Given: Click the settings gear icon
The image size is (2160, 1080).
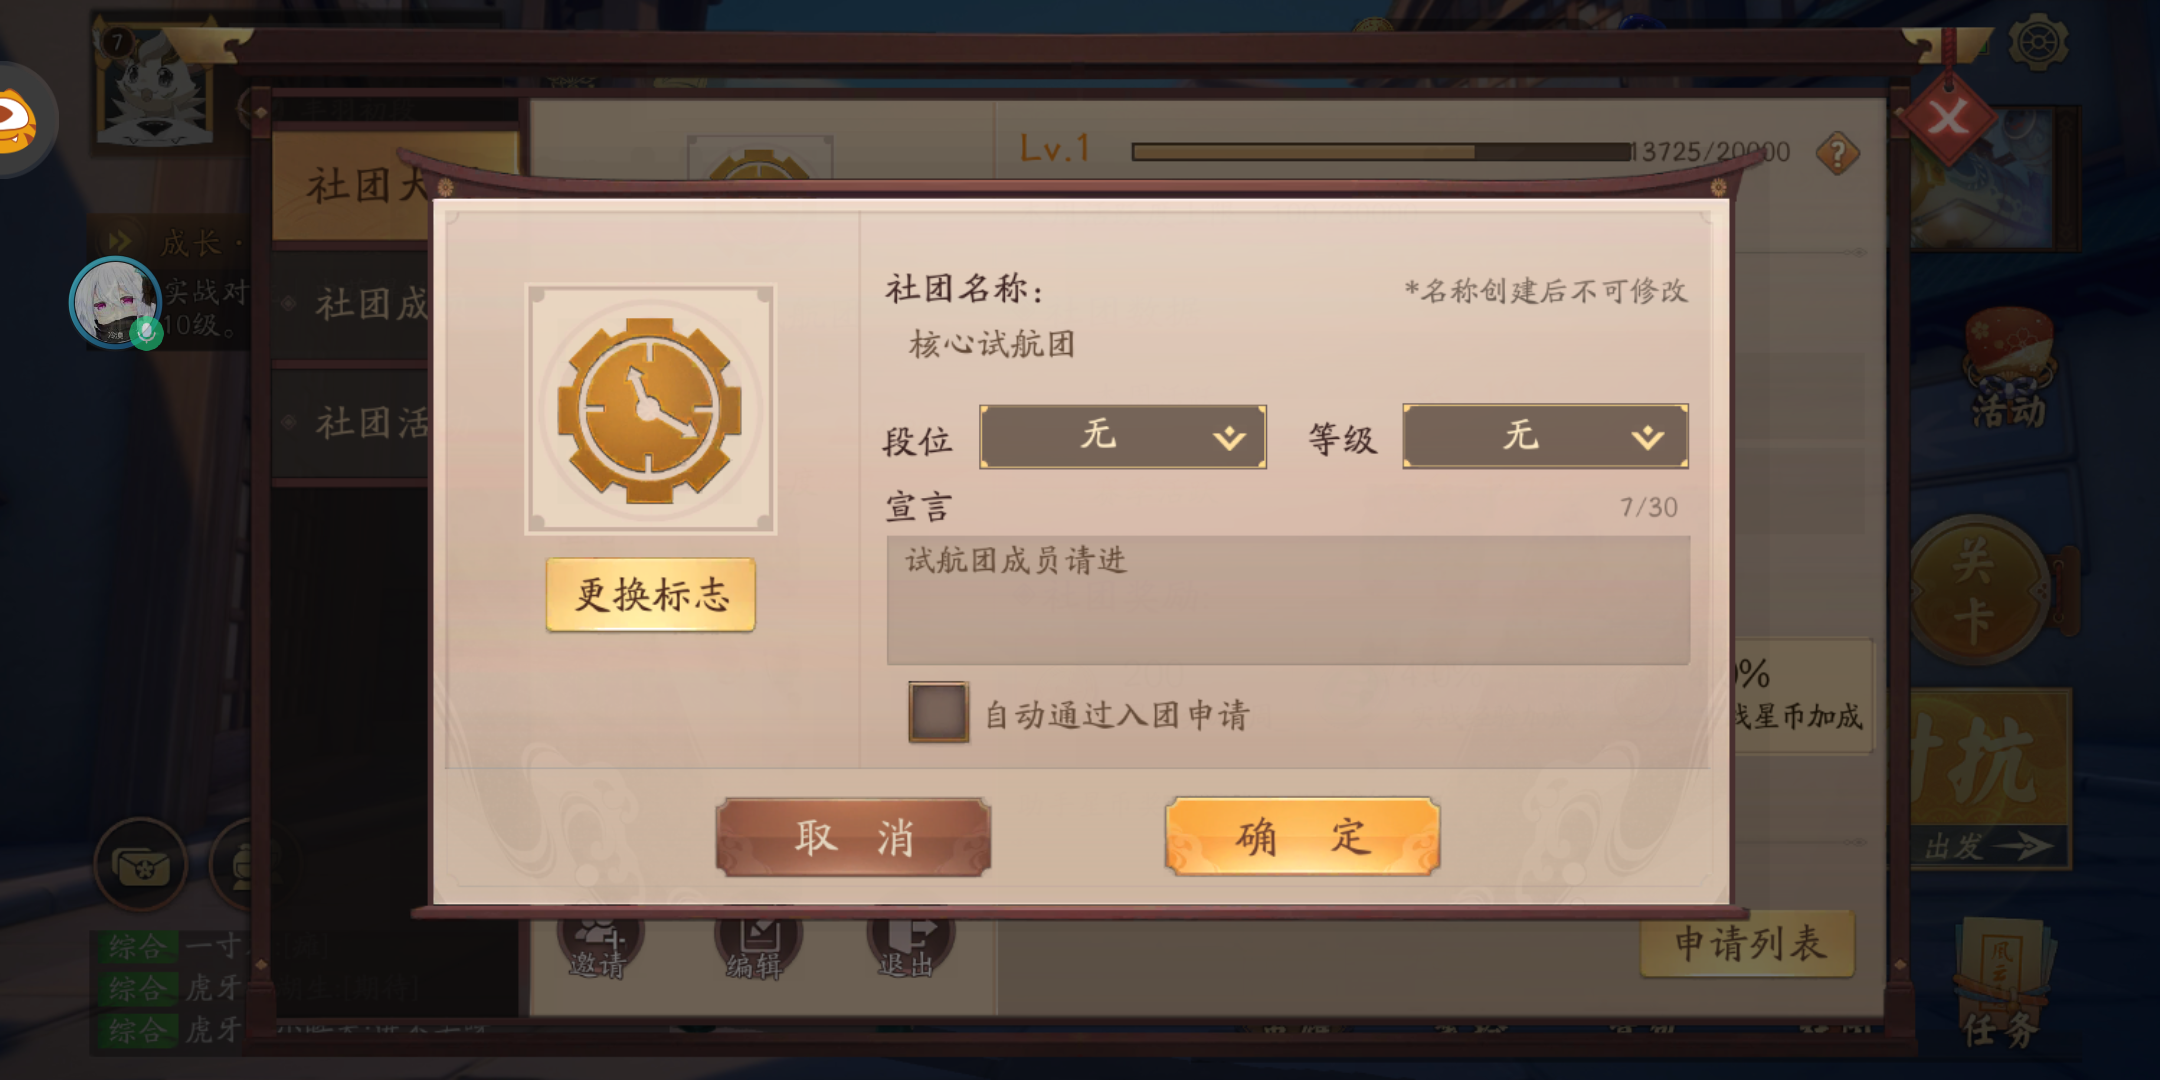Looking at the screenshot, I should click(2037, 41).
